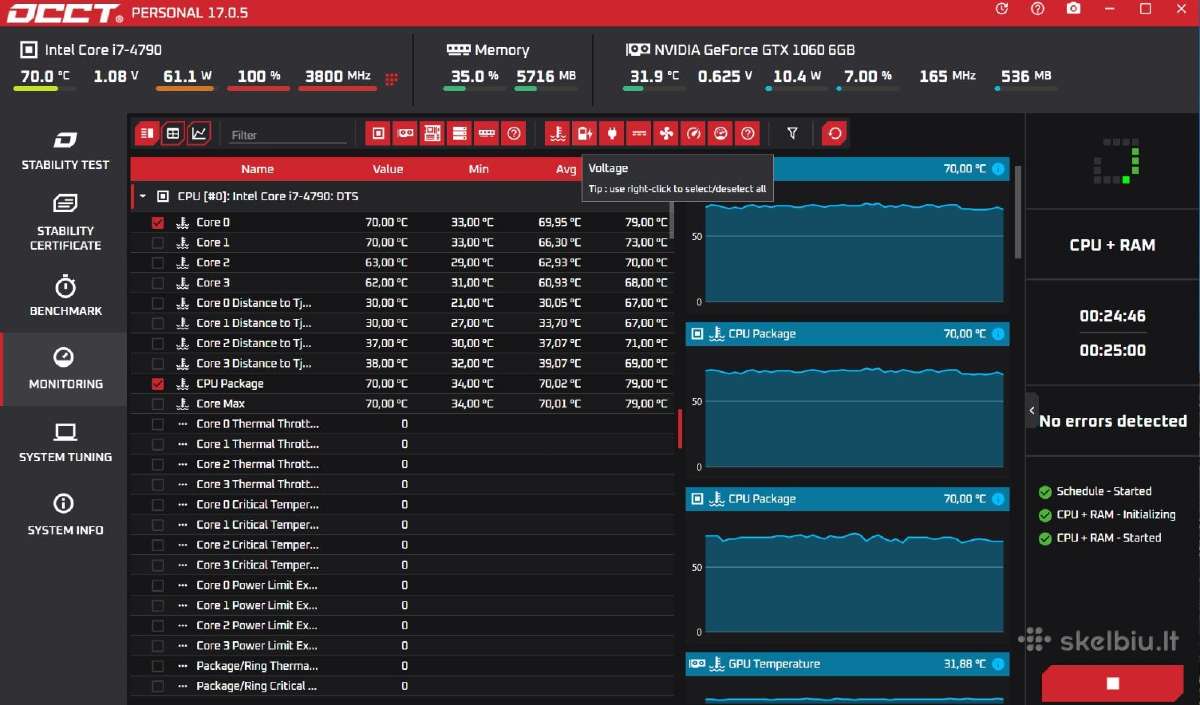The image size is (1200, 705).
Task: Go to the Benchmark section
Action: (65, 296)
